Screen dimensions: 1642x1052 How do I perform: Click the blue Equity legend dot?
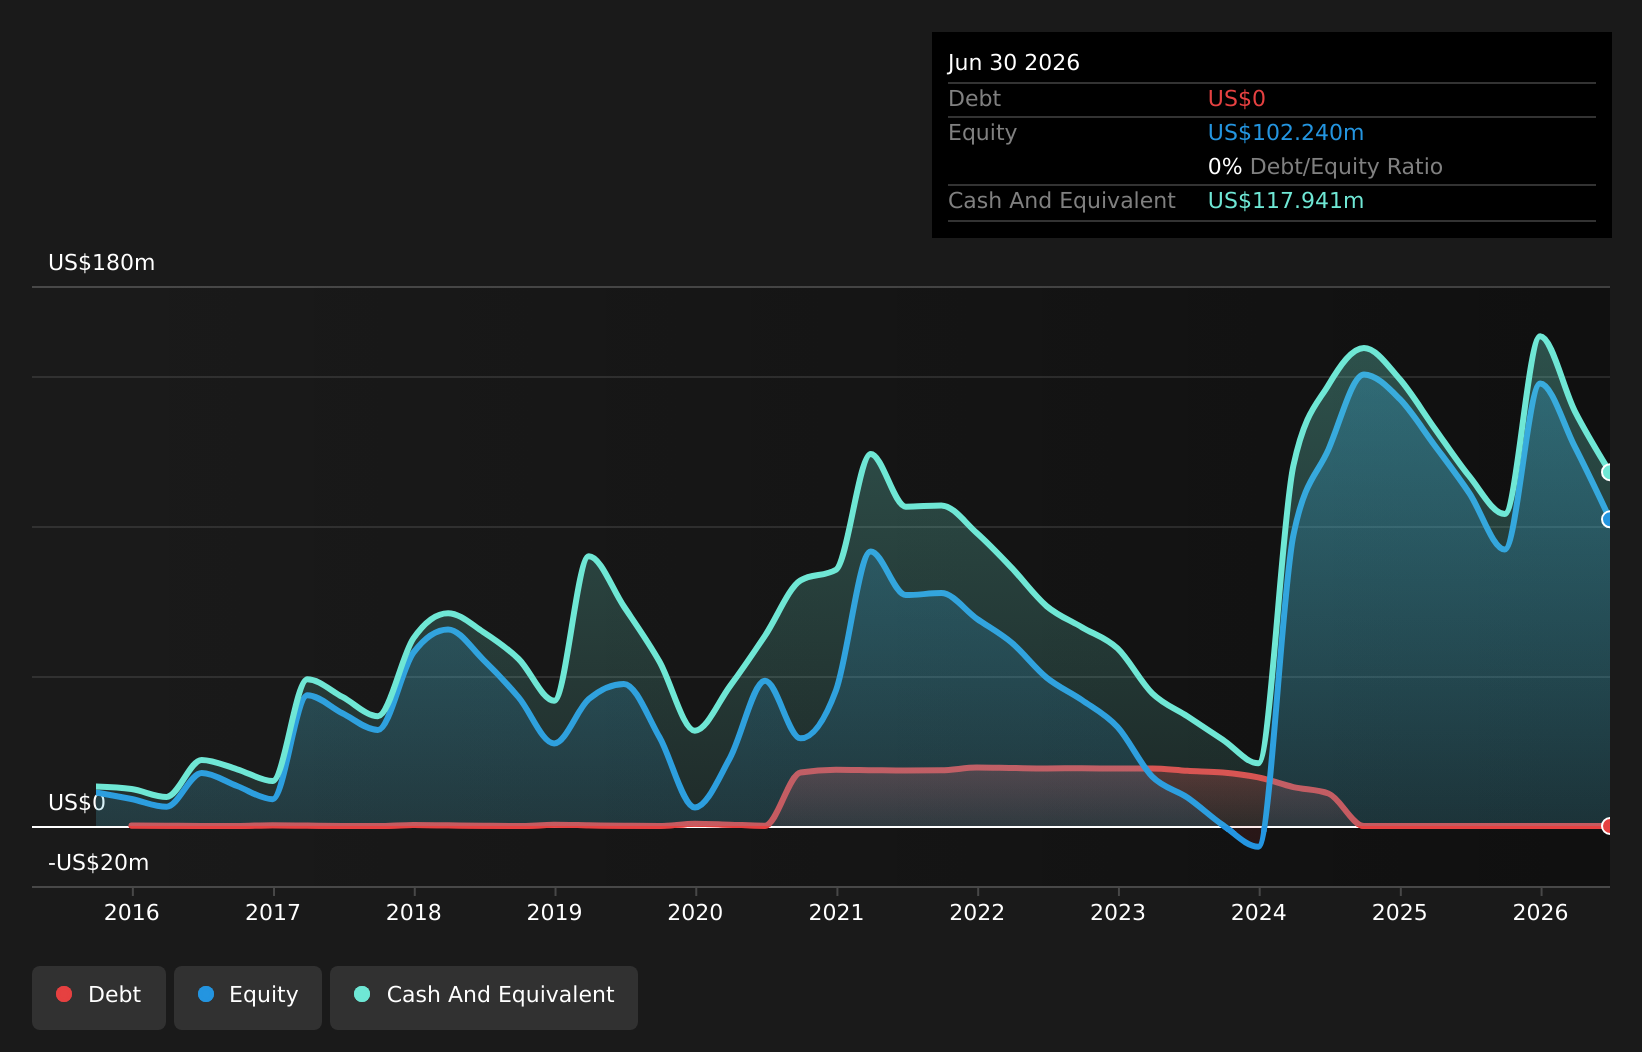coord(206,994)
